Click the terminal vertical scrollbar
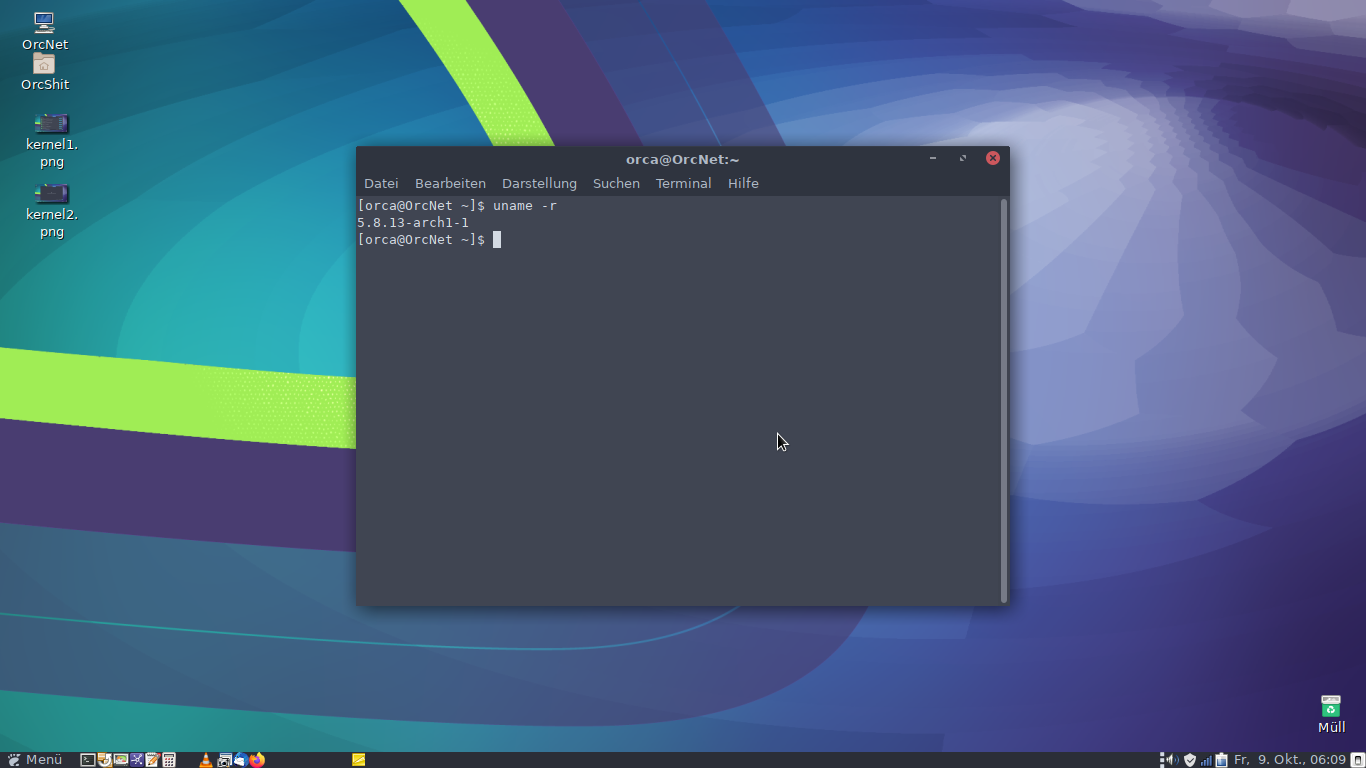Viewport: 1366px width, 768px height. pos(1004,400)
